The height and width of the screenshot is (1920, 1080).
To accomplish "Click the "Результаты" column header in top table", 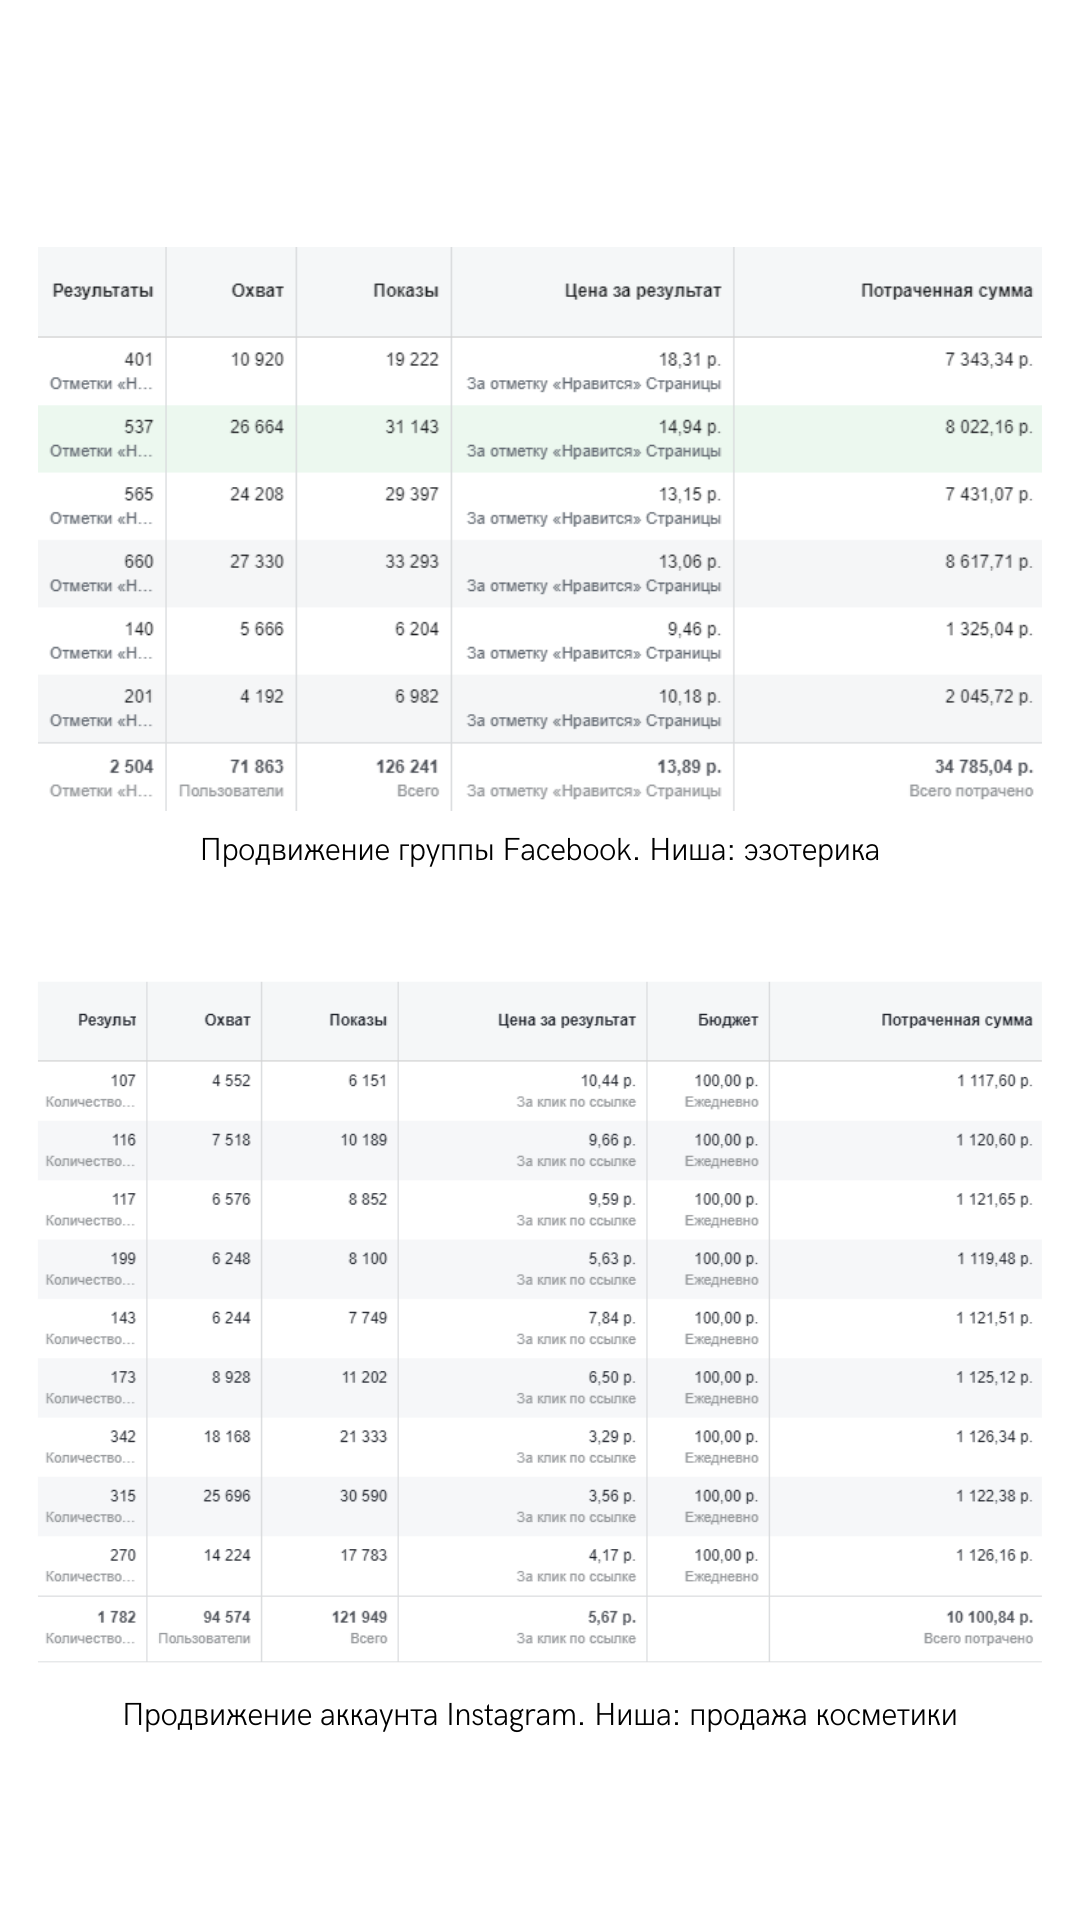I will pos(102,291).
